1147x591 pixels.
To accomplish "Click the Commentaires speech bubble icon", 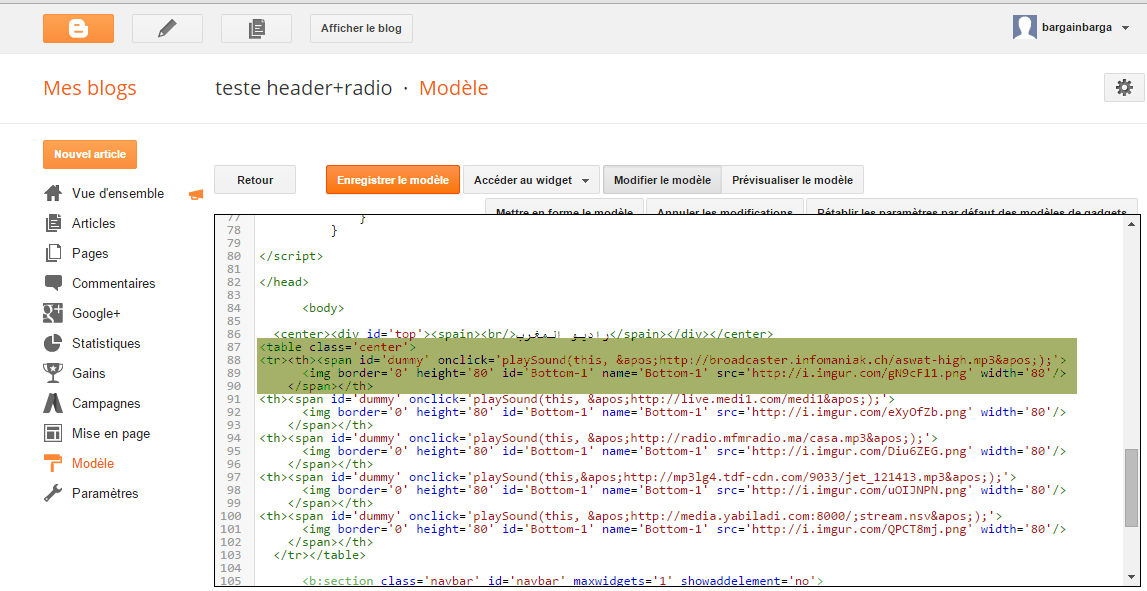I will (53, 283).
